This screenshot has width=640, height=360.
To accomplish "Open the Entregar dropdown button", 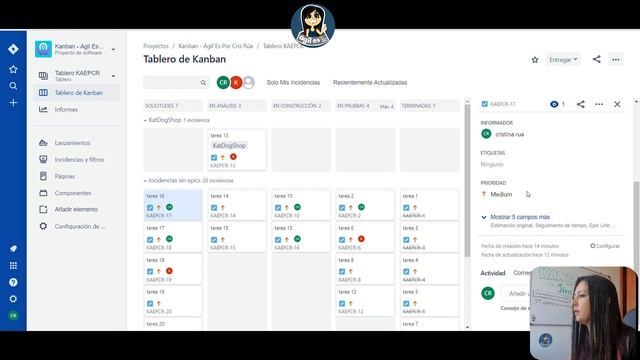I will tap(563, 60).
